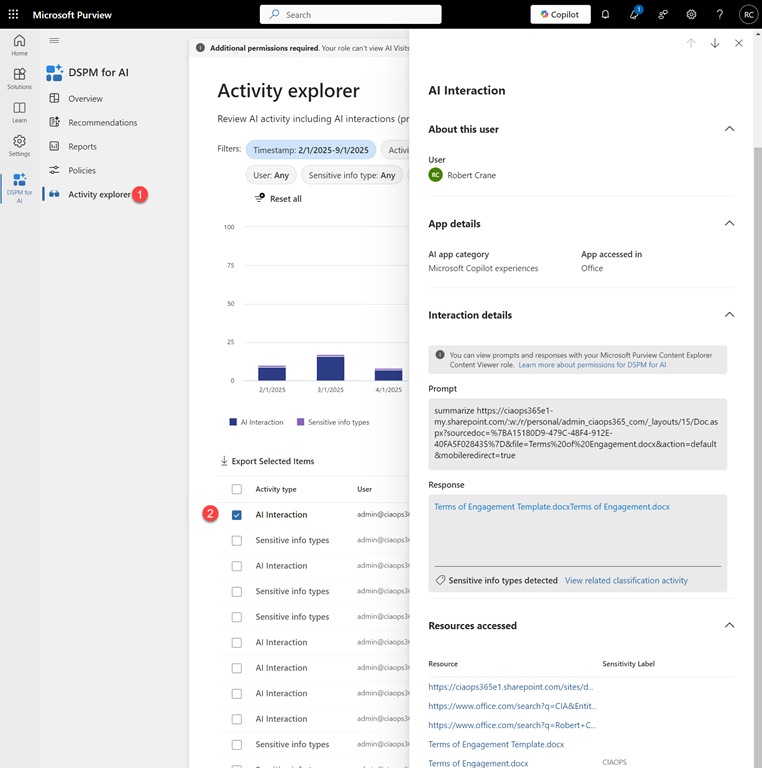Collapse the Interaction details section
762x768 pixels.
pyautogui.click(x=729, y=315)
